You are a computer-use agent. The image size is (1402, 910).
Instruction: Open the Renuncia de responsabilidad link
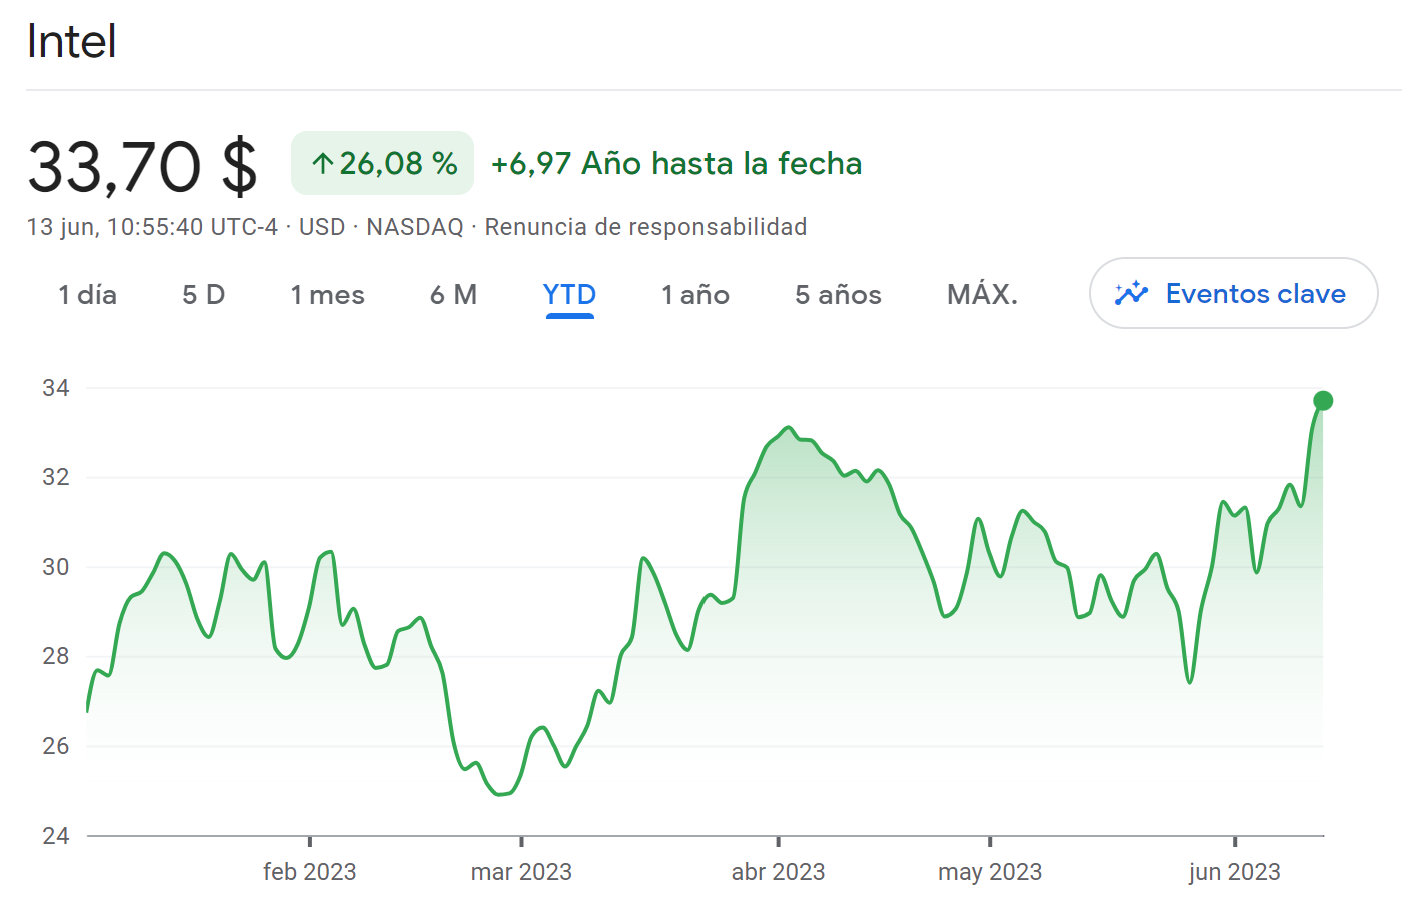[646, 227]
